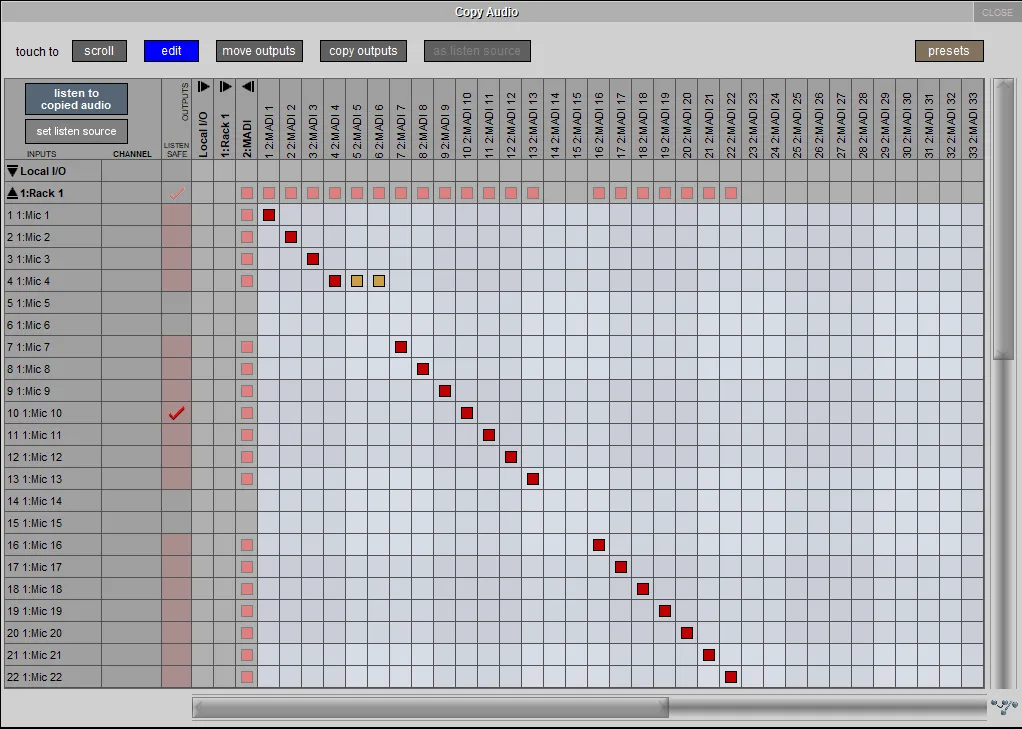Toggle listen safe check for 1:Rack 1
This screenshot has width=1022, height=729.
pos(177,193)
